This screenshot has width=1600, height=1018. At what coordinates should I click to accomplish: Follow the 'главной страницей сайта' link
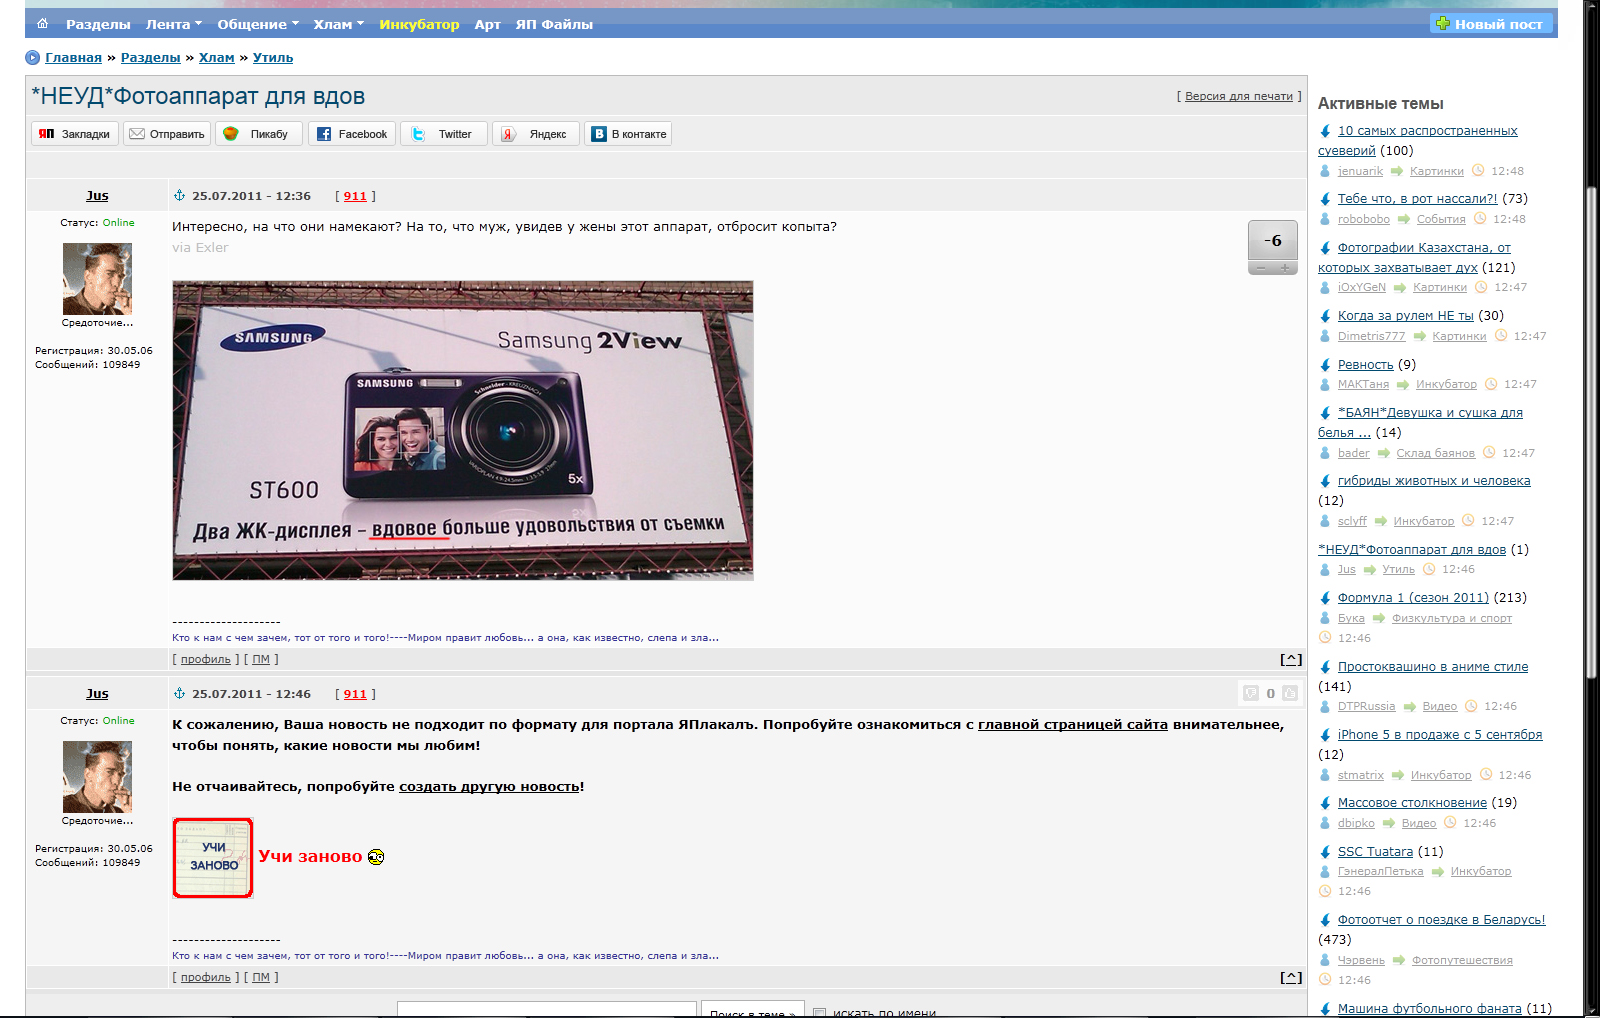click(1073, 725)
